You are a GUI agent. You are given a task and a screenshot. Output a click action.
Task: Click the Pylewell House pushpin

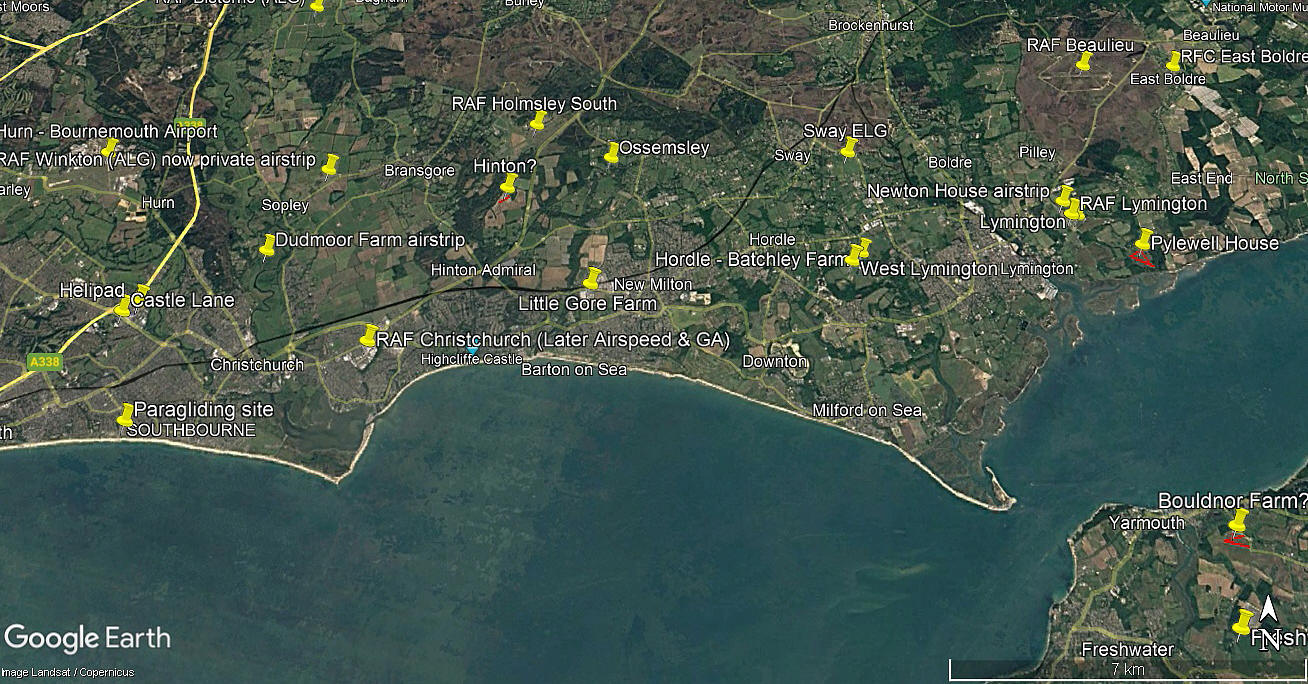(1144, 239)
